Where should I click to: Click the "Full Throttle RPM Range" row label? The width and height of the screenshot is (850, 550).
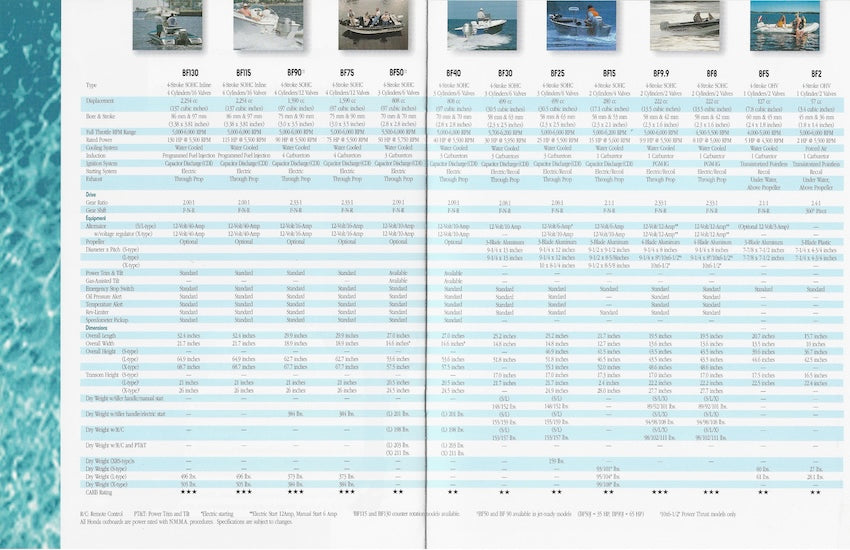111,132
